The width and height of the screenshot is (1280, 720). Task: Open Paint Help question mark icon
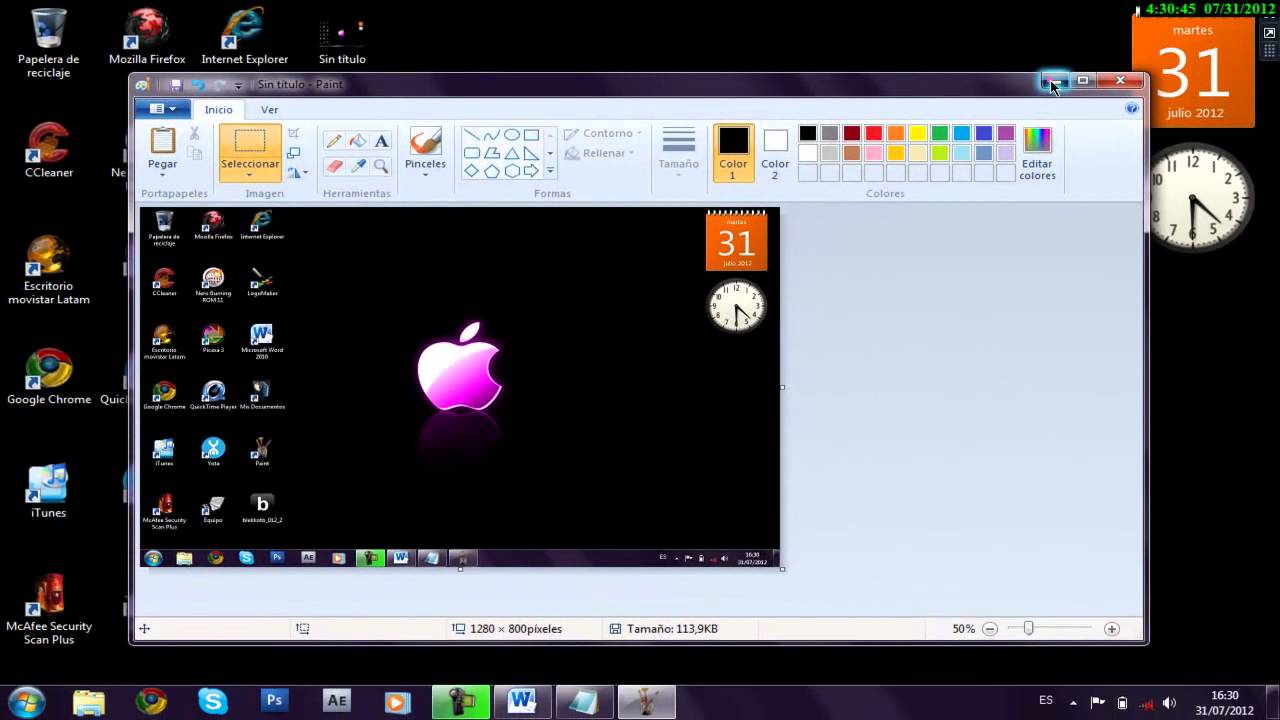click(x=1132, y=109)
